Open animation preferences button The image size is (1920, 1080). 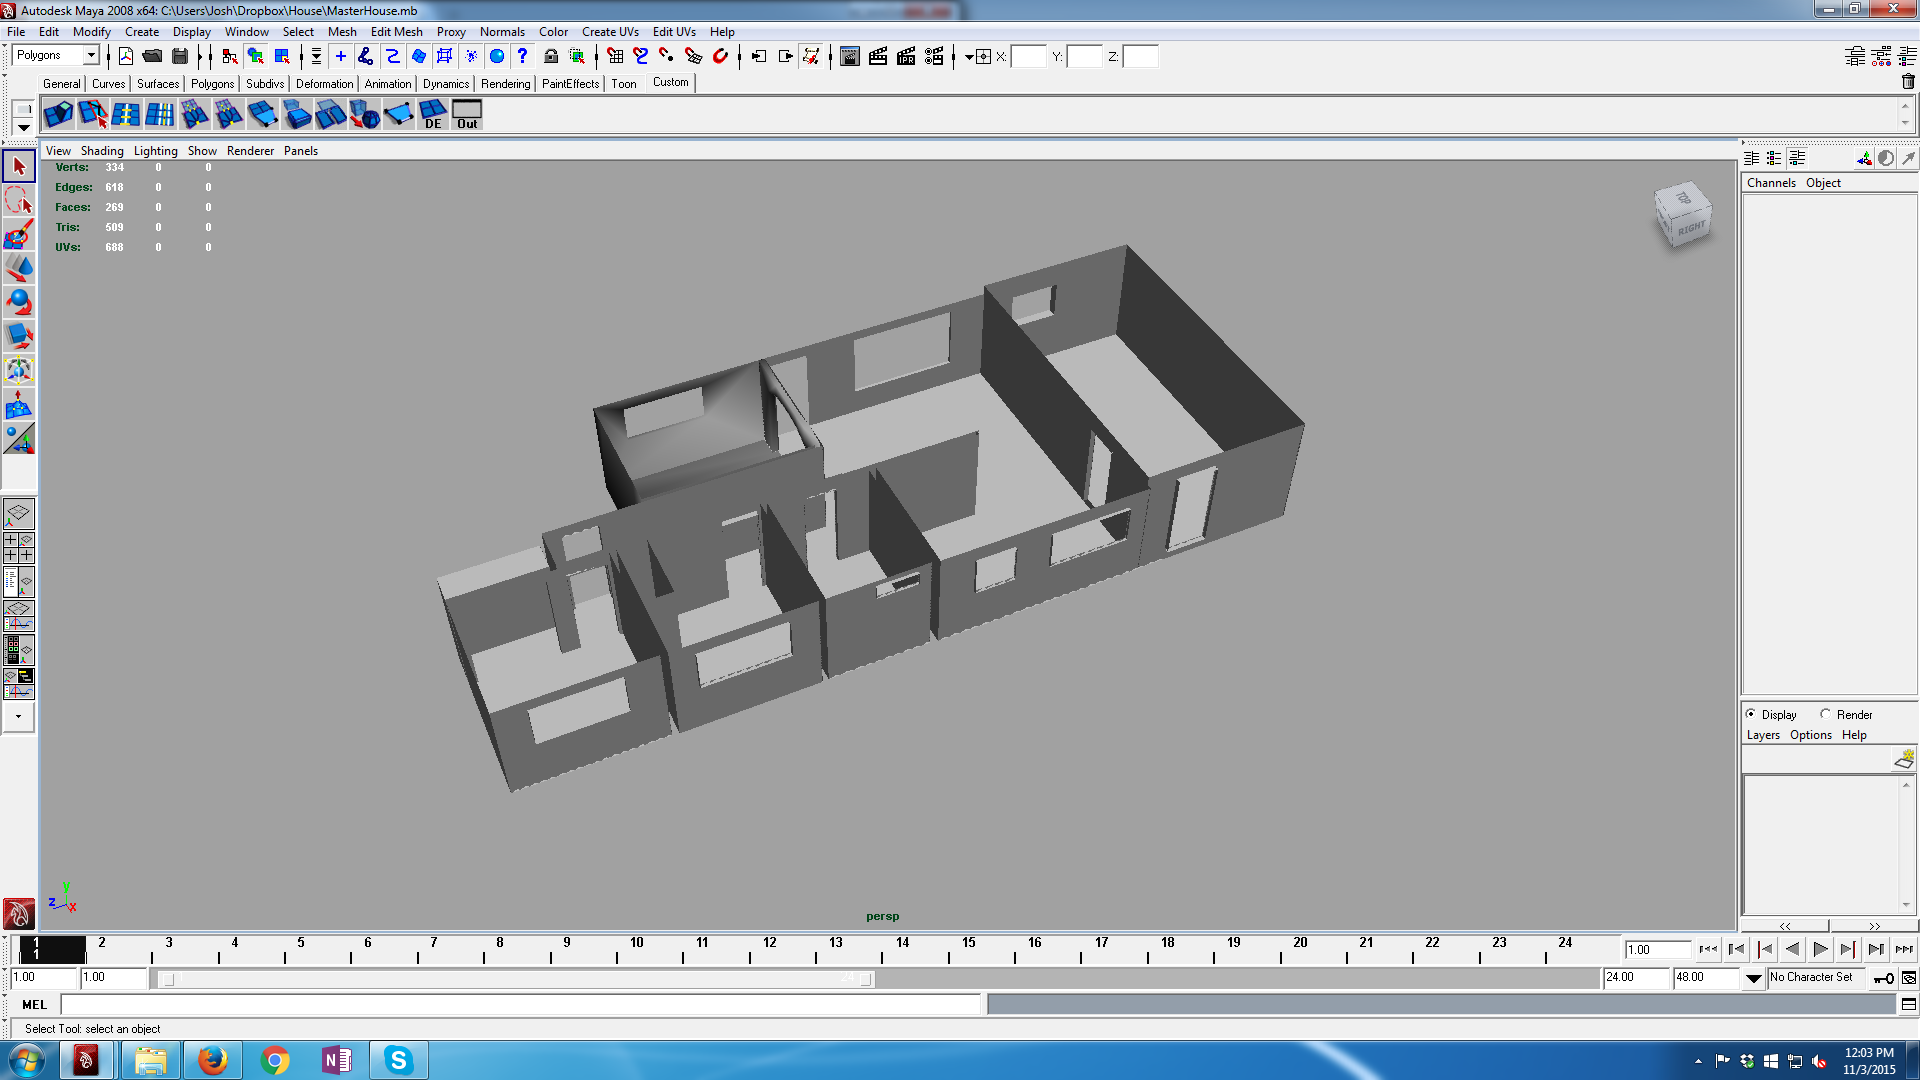[1909, 978]
